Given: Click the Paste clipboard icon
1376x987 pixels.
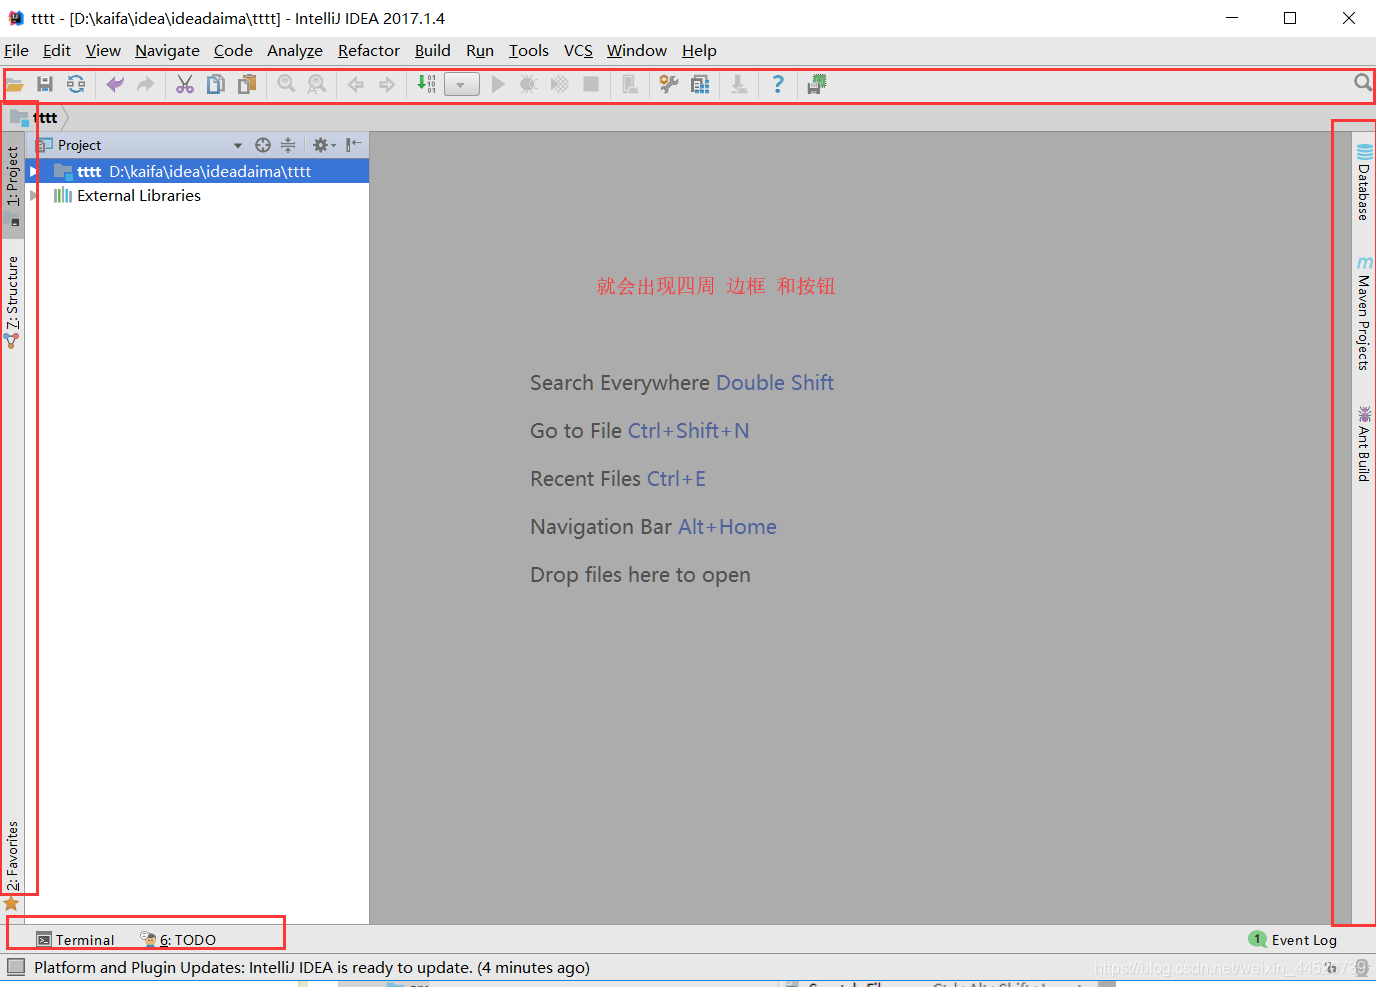Looking at the screenshot, I should [247, 85].
